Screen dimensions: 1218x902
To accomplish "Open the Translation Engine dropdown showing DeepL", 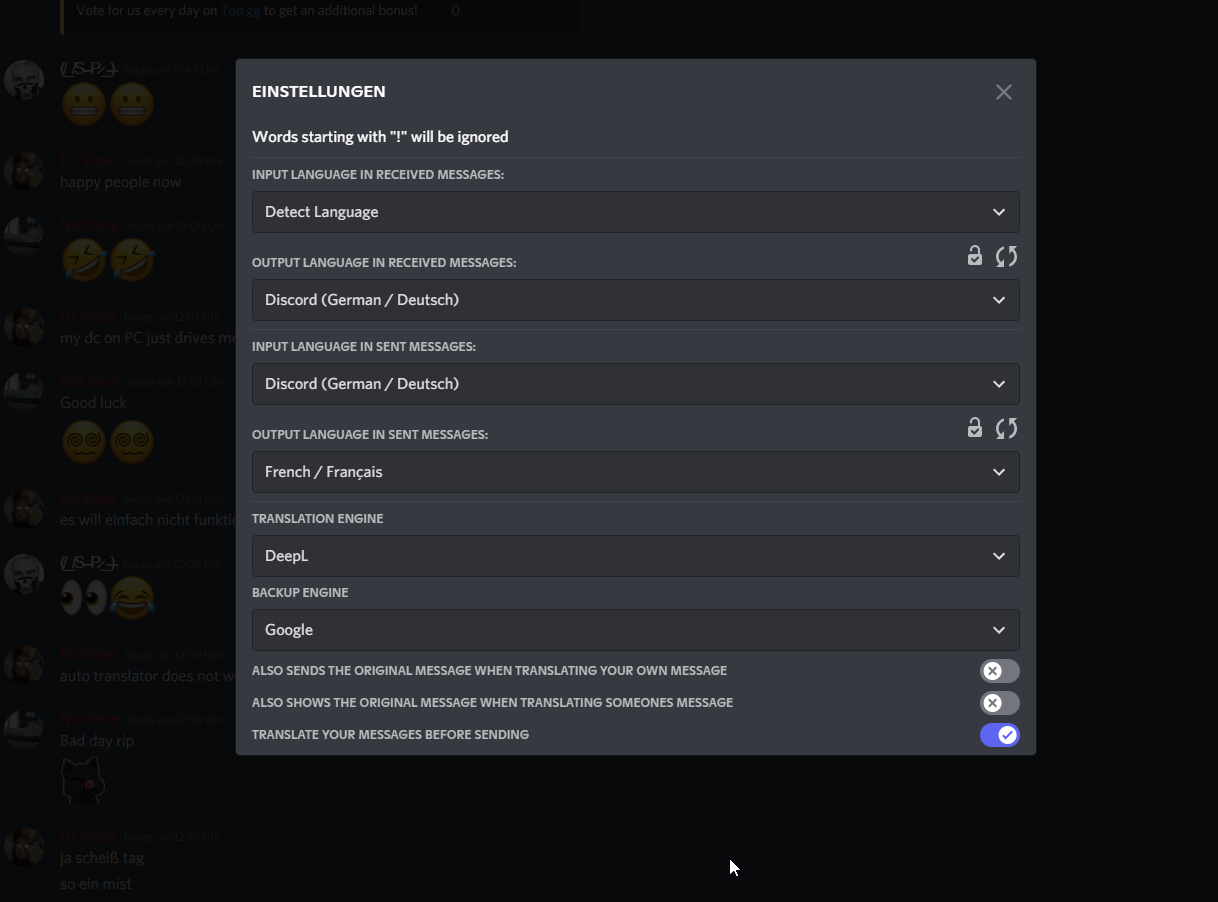I will [636, 555].
